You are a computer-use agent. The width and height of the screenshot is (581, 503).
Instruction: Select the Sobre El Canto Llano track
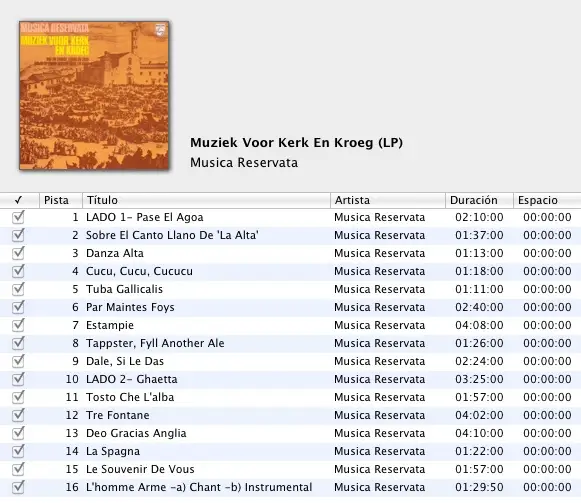tap(290, 235)
